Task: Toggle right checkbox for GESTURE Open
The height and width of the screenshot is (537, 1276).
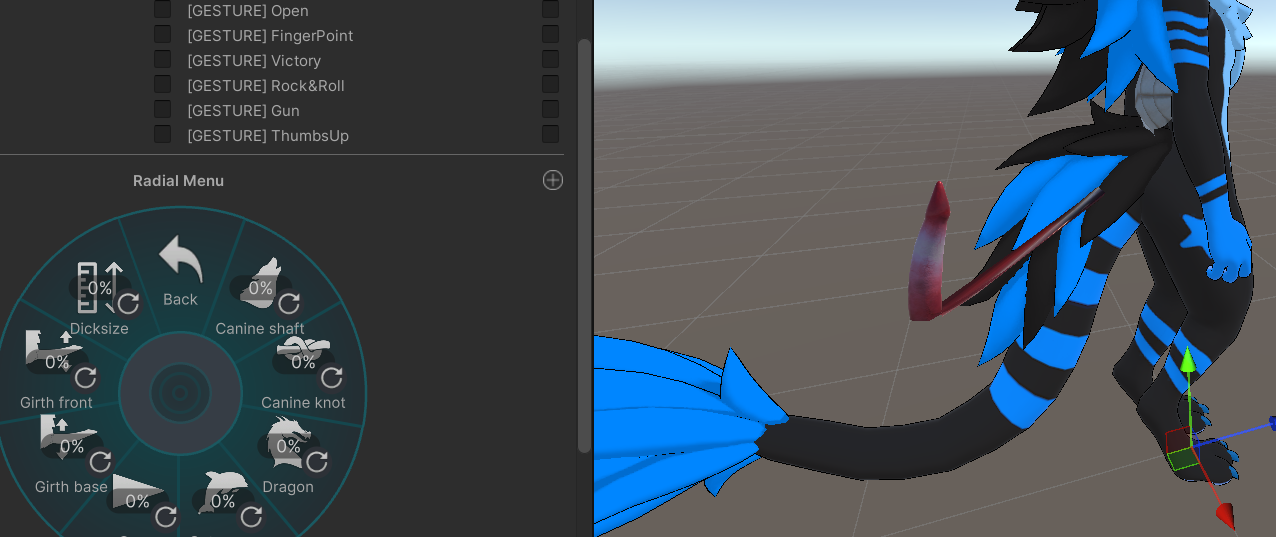Action: (x=550, y=10)
